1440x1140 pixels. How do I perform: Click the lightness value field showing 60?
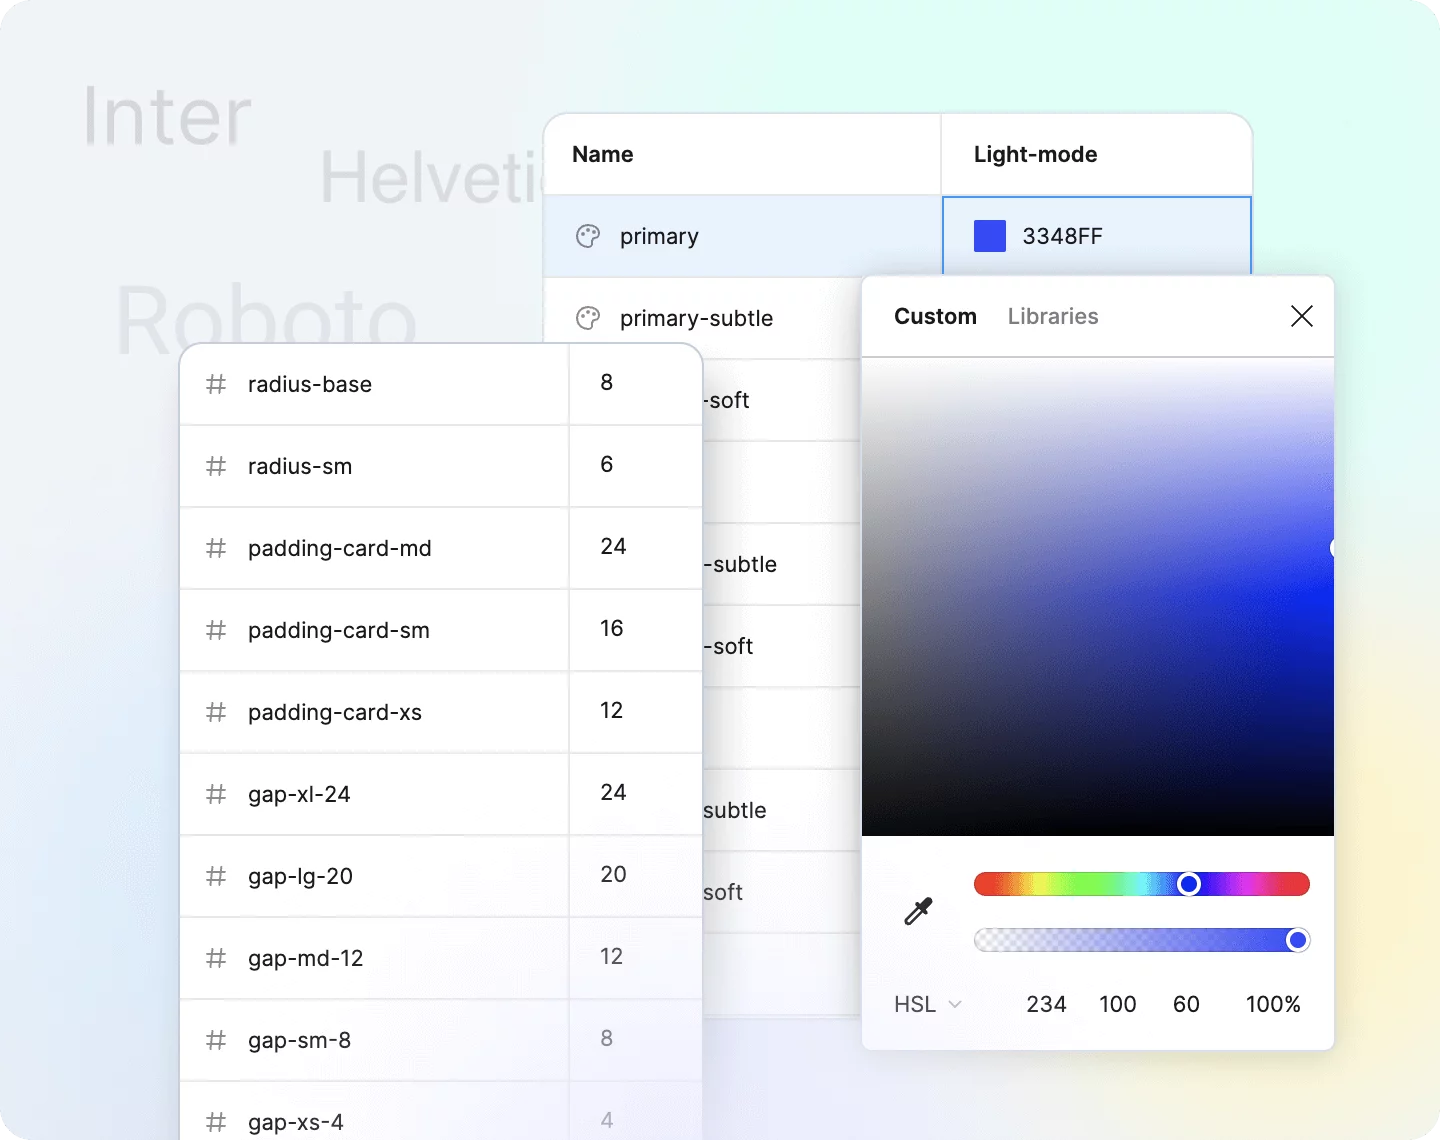1186,1004
